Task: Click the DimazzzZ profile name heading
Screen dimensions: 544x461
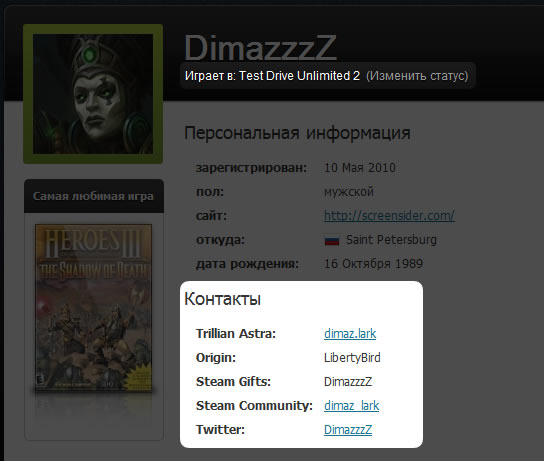Action: point(260,48)
